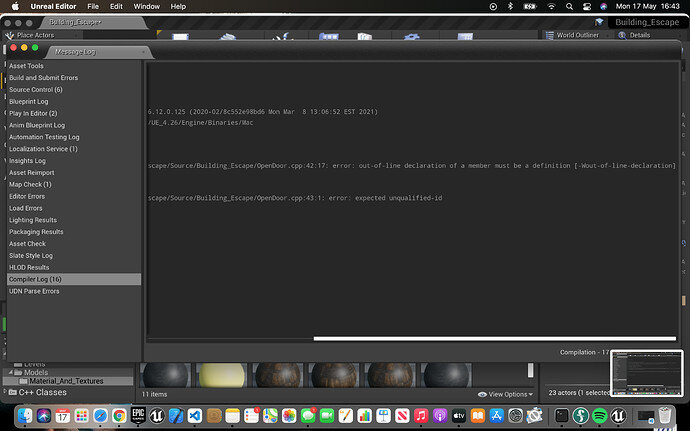Open Finder from the dock
The image size is (690, 431).
coord(25,415)
